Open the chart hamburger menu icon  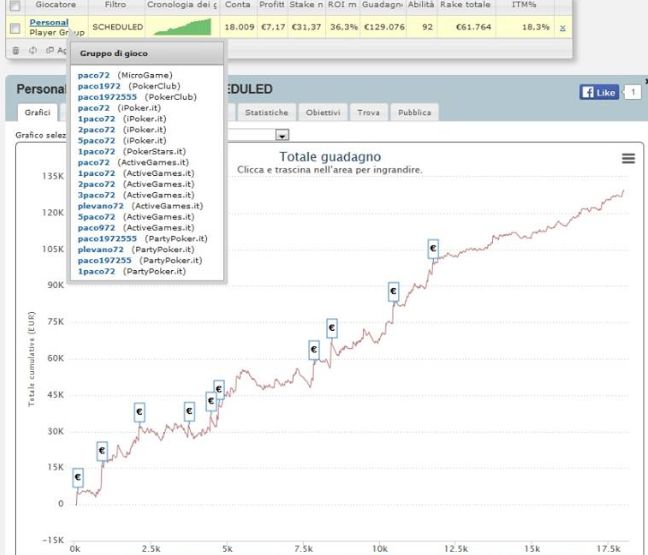628,158
